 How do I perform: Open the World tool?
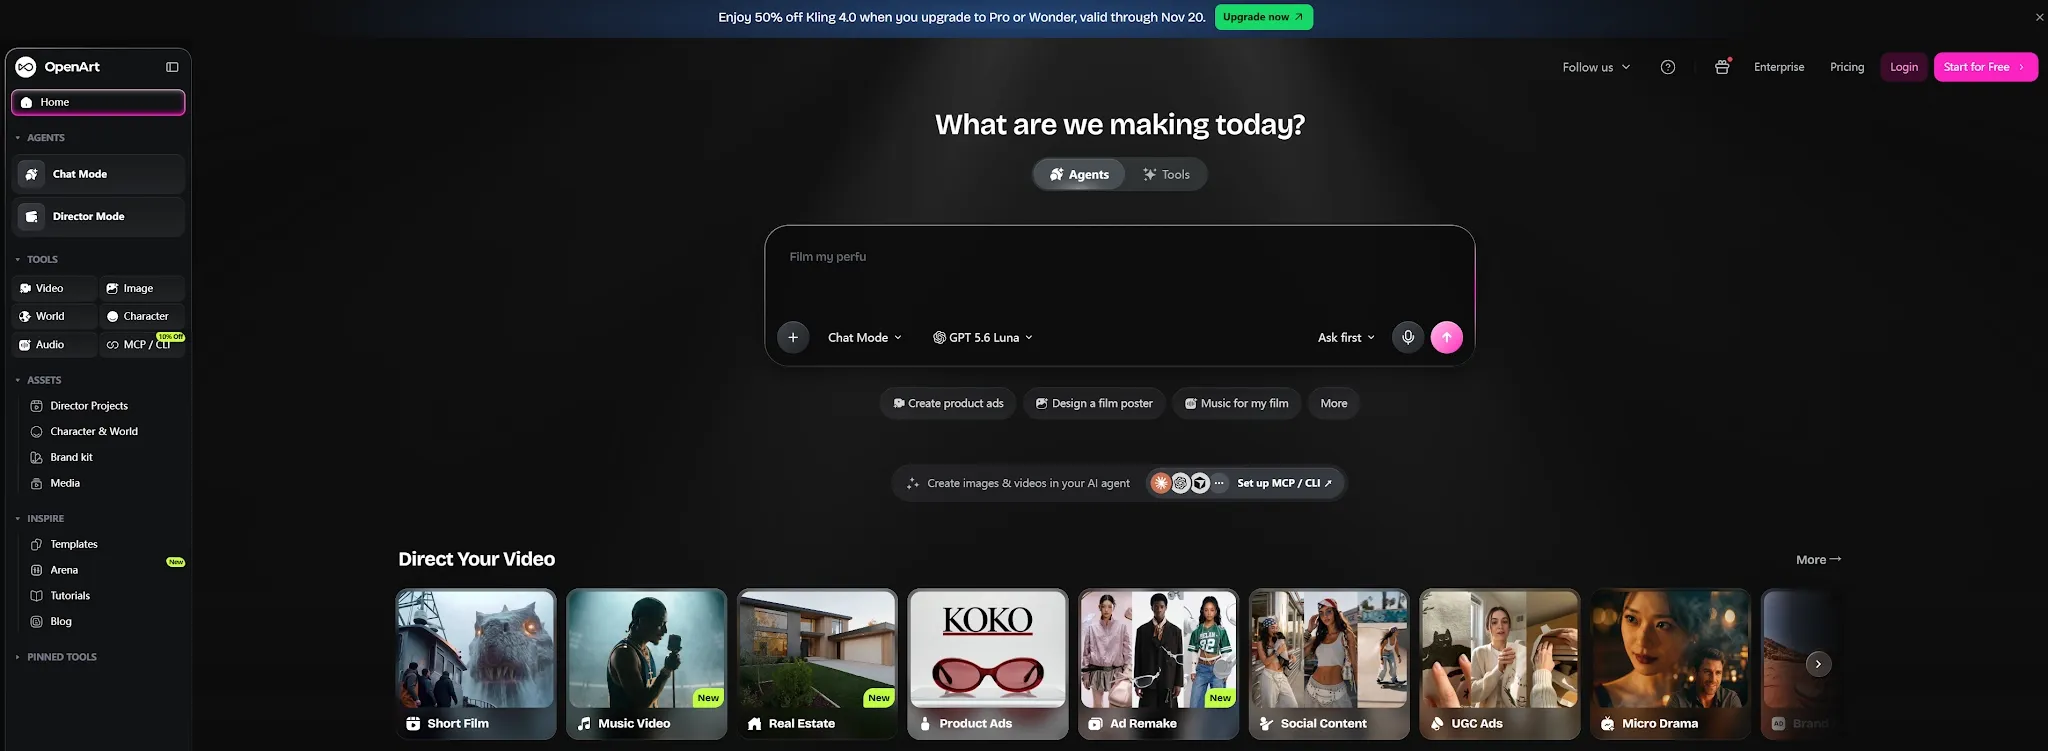pyautogui.click(x=55, y=316)
